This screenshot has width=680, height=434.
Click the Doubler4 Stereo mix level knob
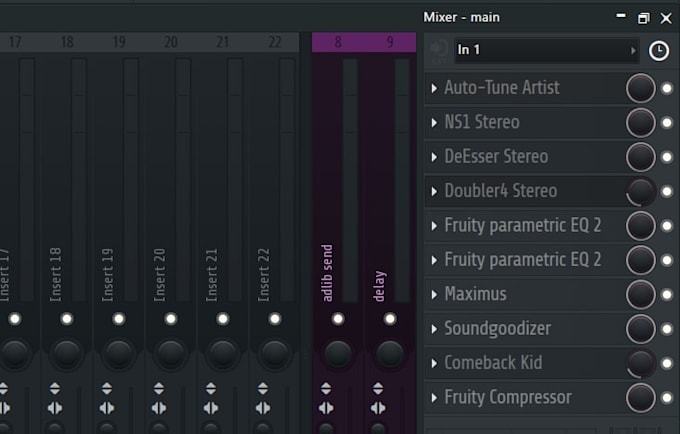coord(641,191)
